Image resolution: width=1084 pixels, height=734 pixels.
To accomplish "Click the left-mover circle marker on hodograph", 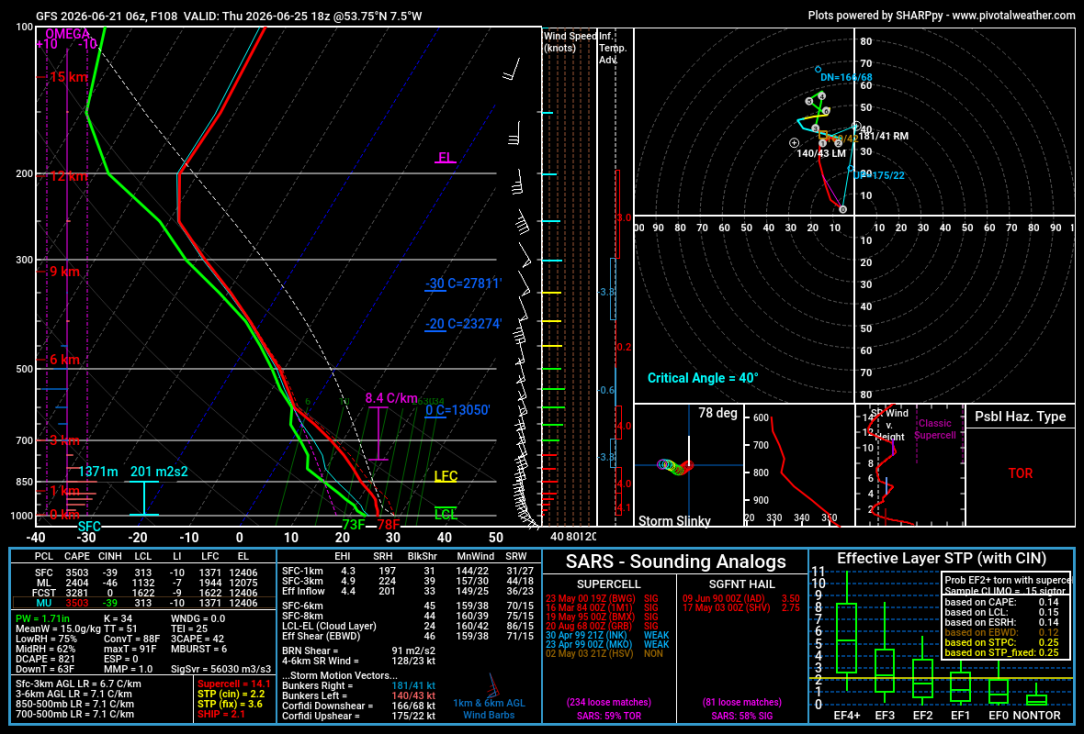I will [x=794, y=143].
